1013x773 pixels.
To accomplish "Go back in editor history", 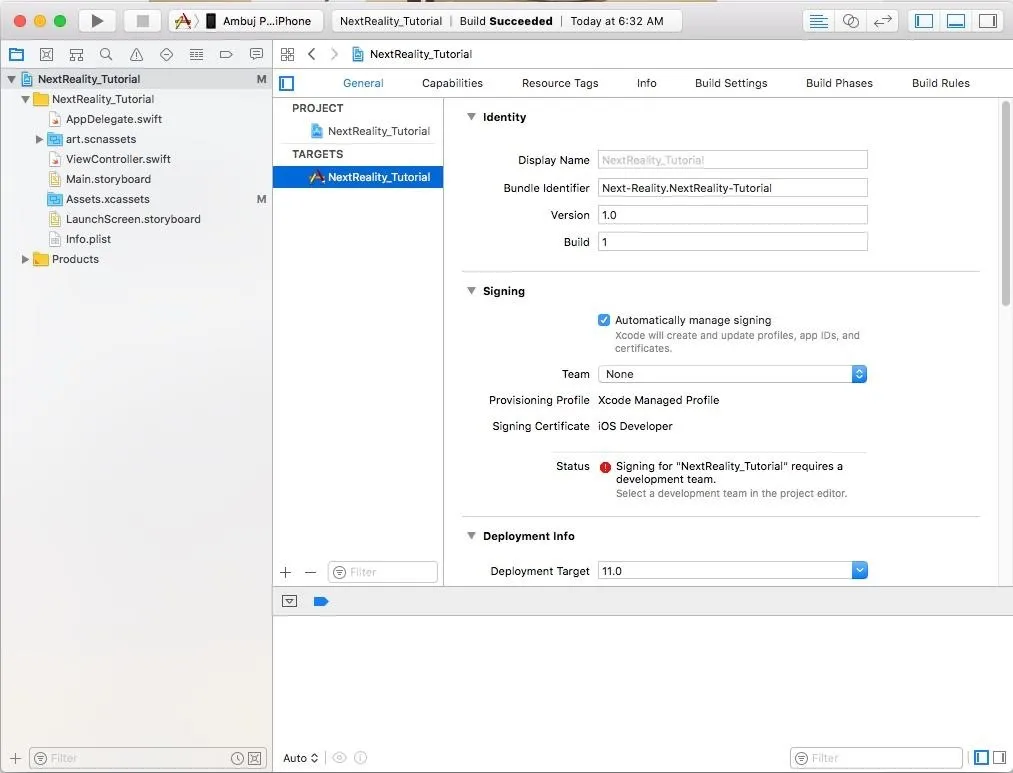I will [312, 54].
